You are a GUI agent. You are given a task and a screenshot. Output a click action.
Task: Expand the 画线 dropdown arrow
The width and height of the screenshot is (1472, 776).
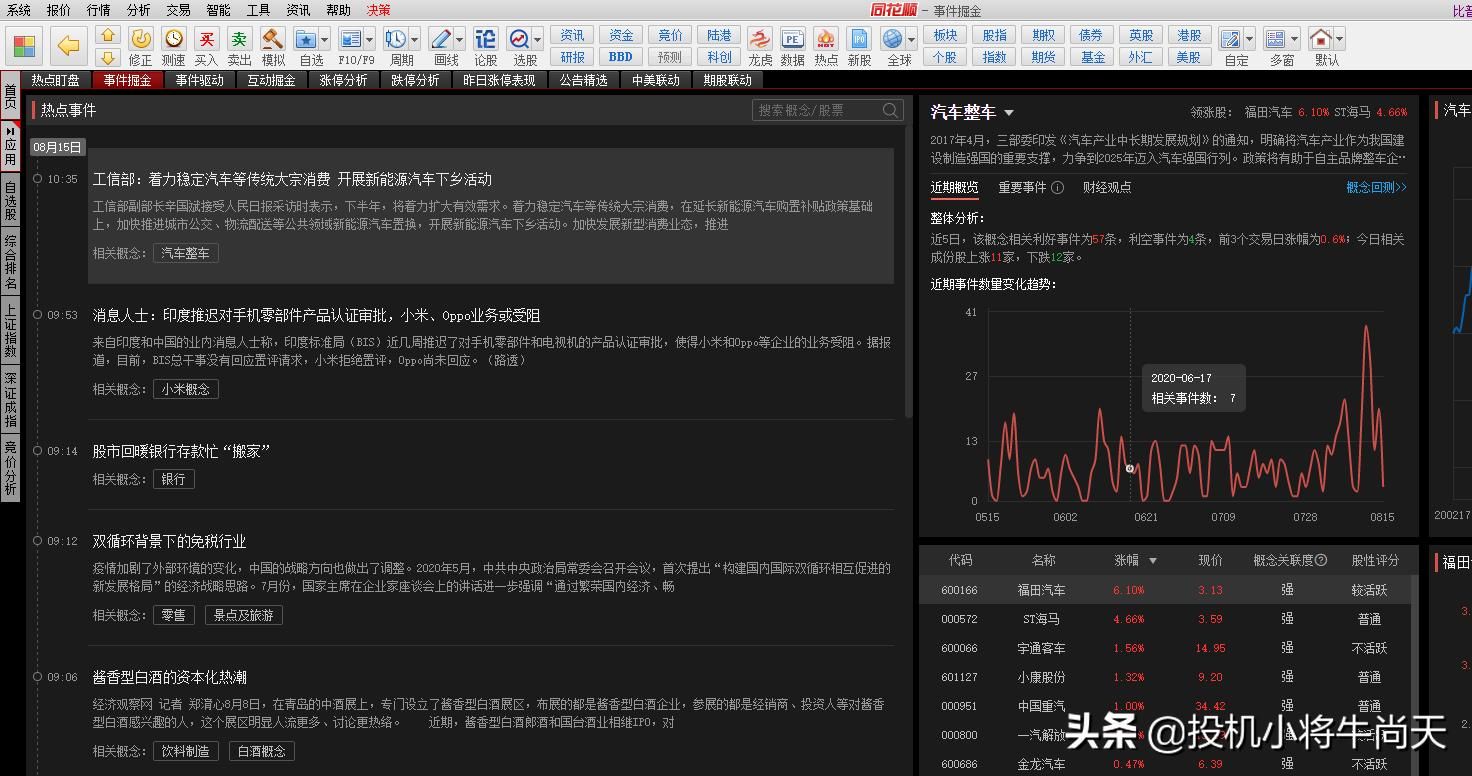(460, 40)
